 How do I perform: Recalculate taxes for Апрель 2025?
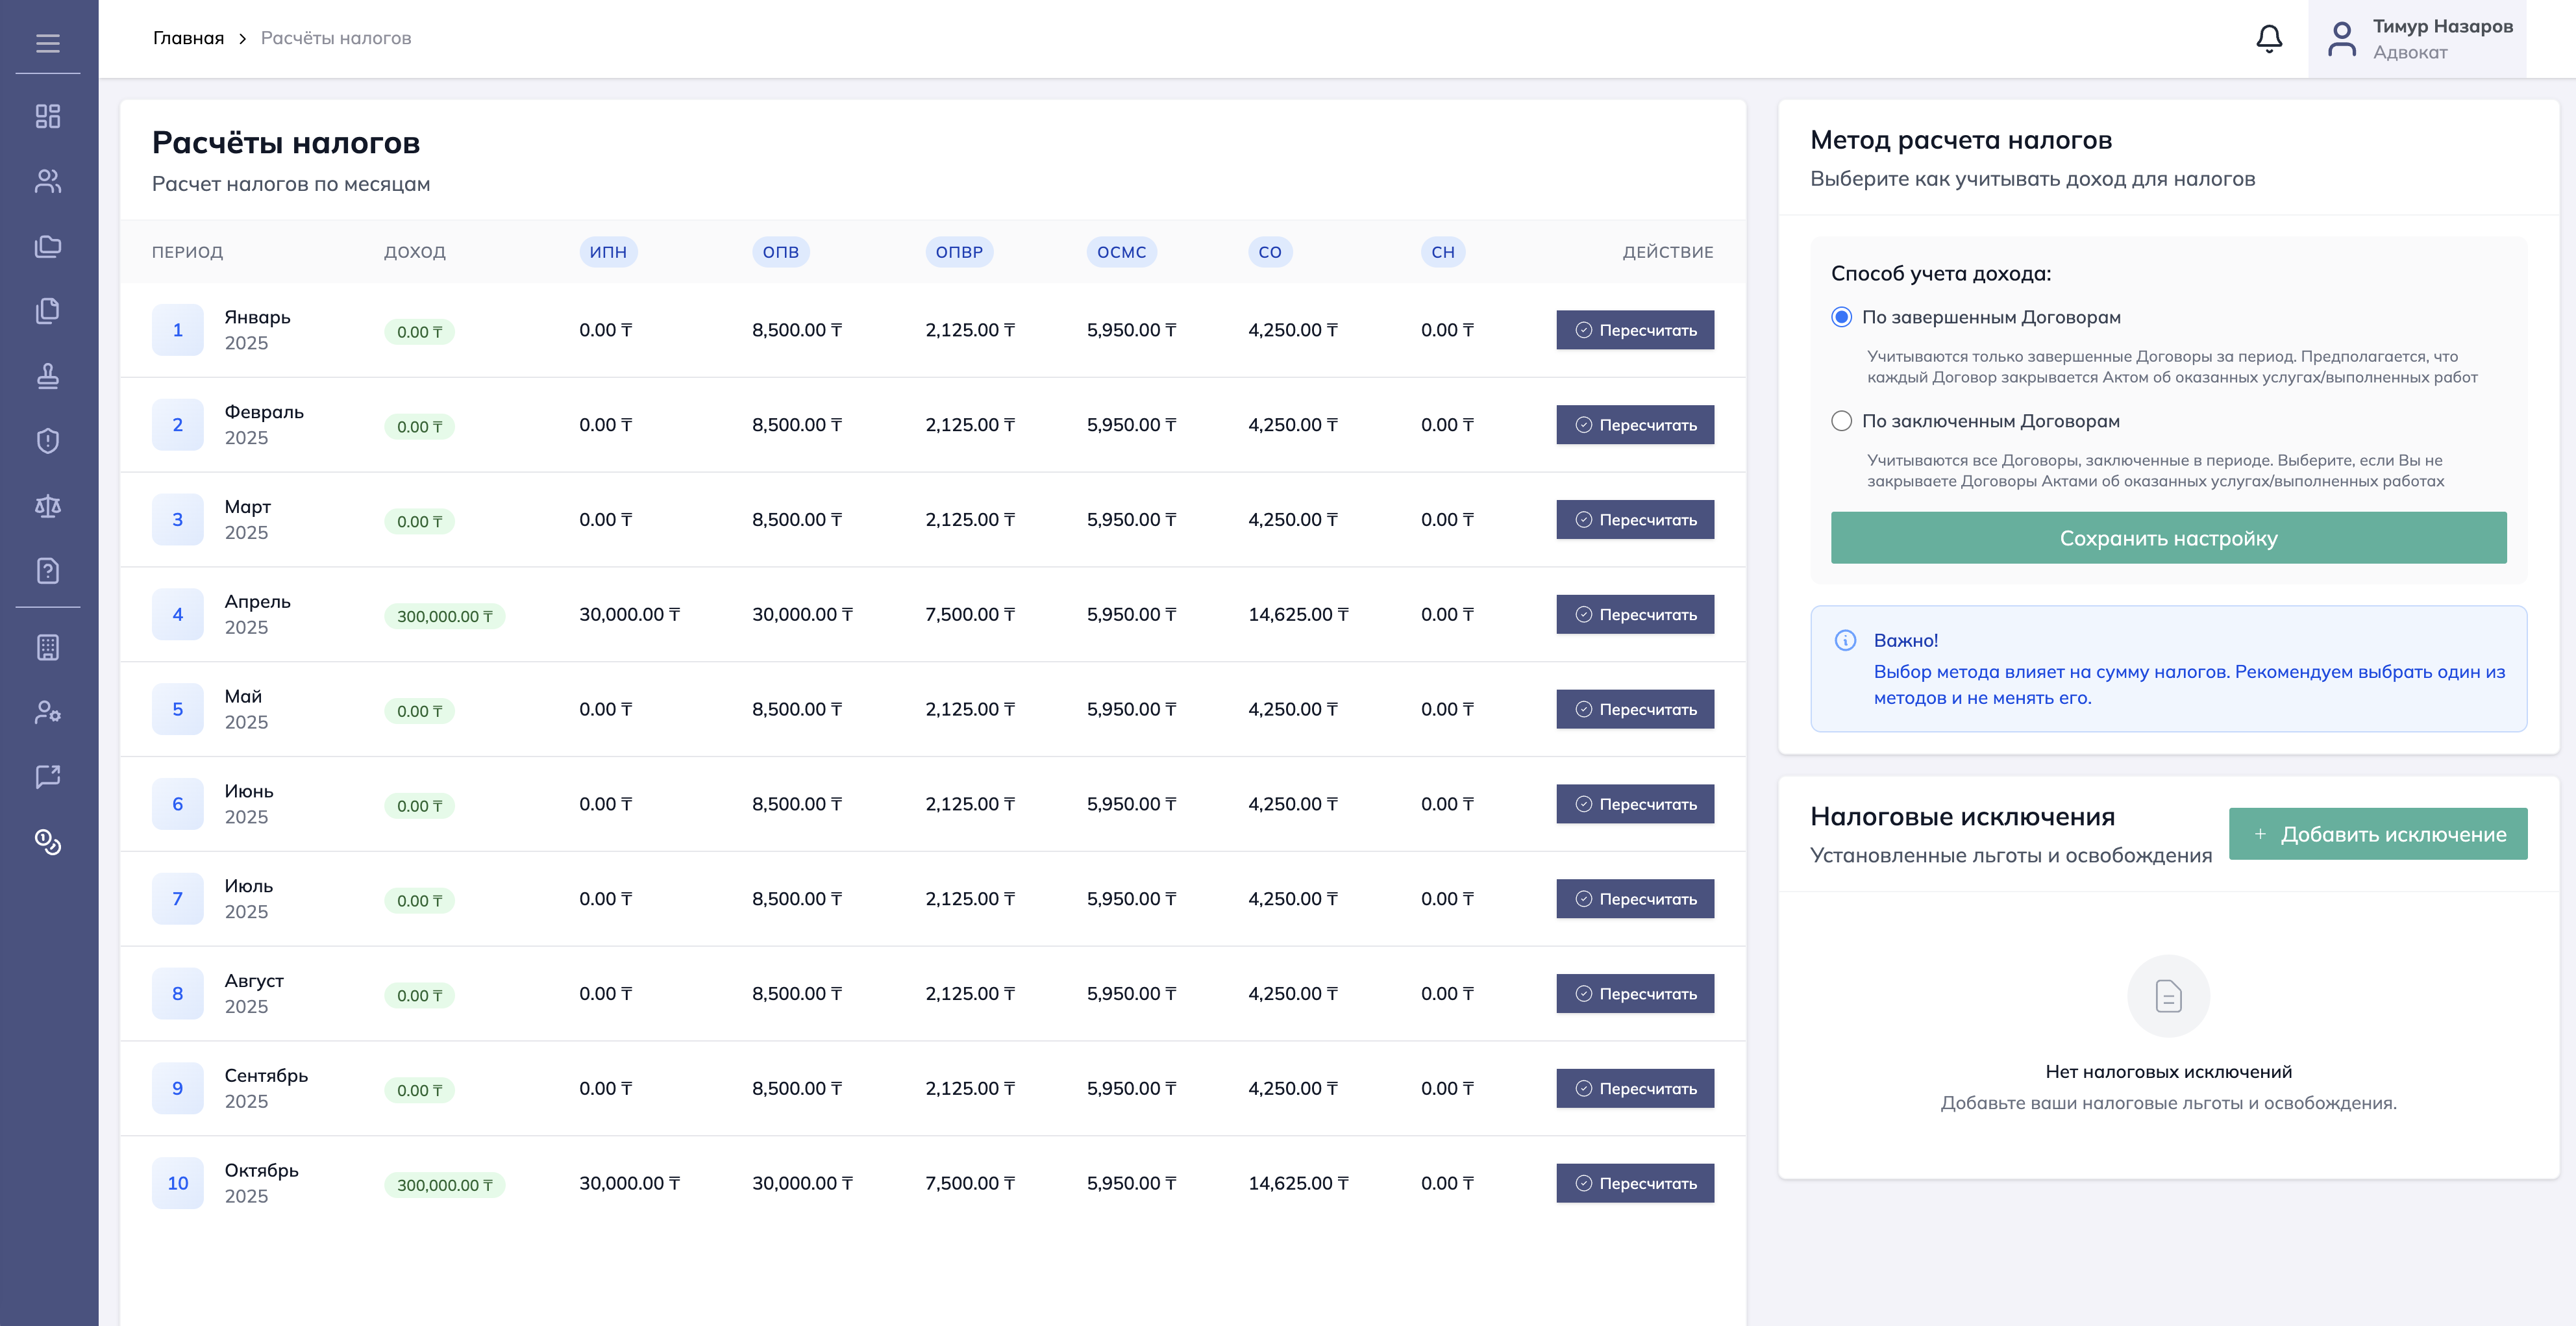(x=1634, y=614)
